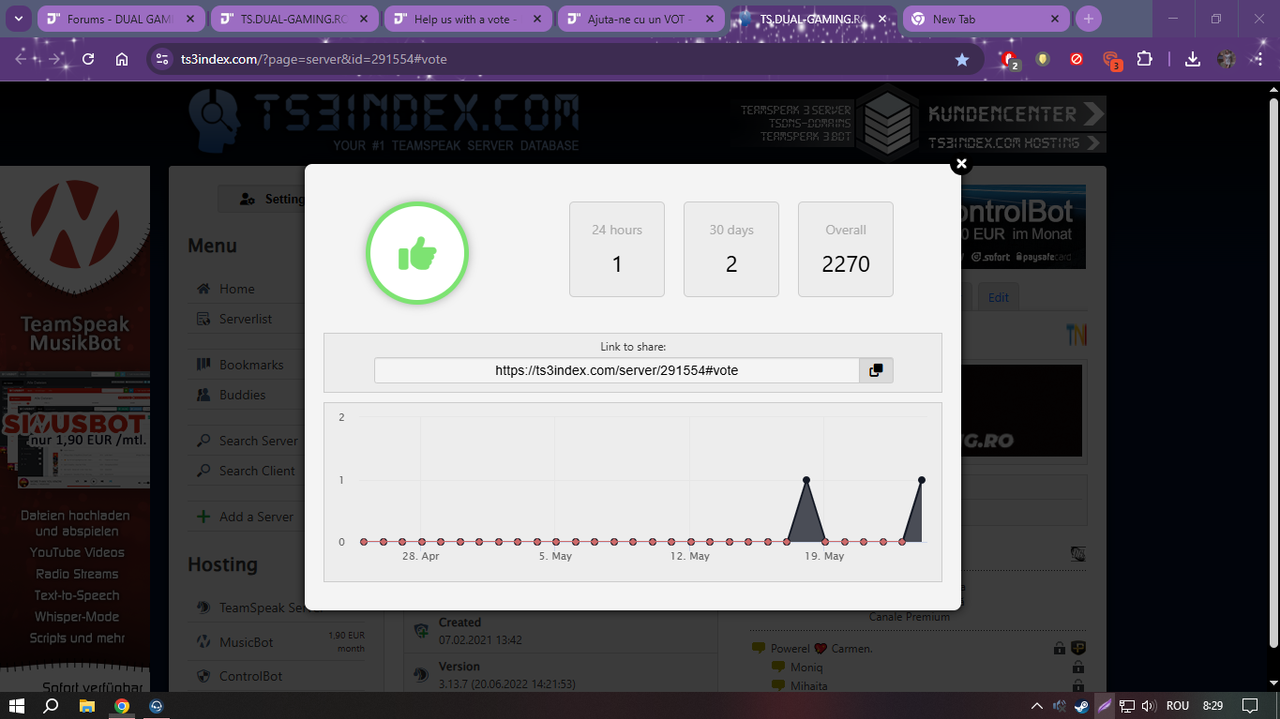Open Chrome from the taskbar
The height and width of the screenshot is (719, 1280).
122,705
